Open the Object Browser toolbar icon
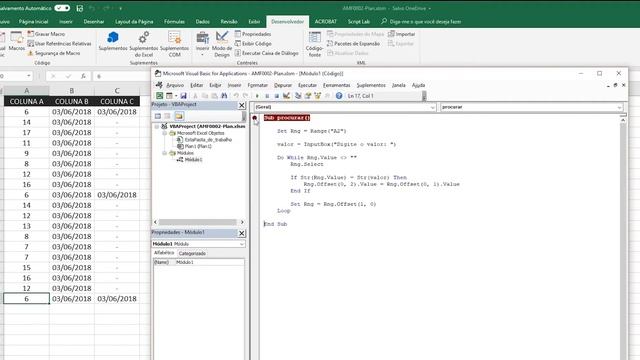The height and width of the screenshot is (360, 640). [x=318, y=96]
